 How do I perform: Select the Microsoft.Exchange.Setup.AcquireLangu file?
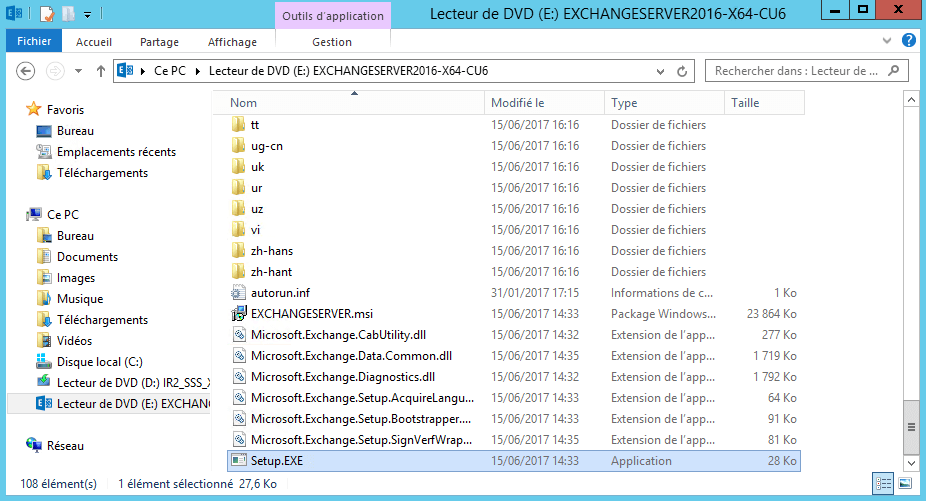(362, 398)
